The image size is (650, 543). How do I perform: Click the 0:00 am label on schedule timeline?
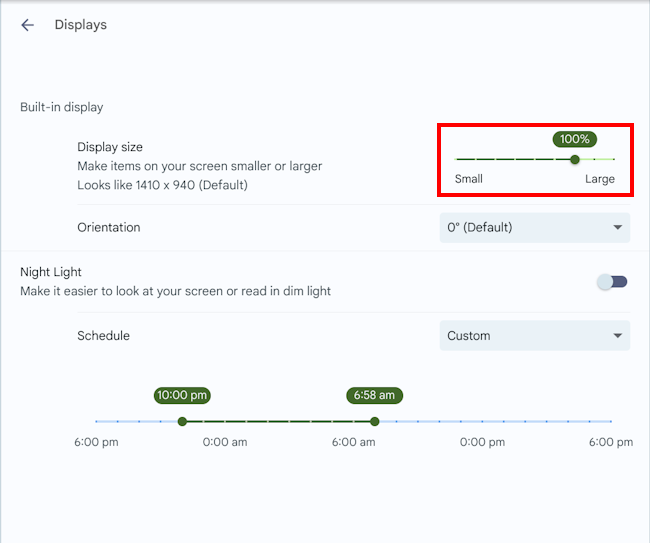225,442
